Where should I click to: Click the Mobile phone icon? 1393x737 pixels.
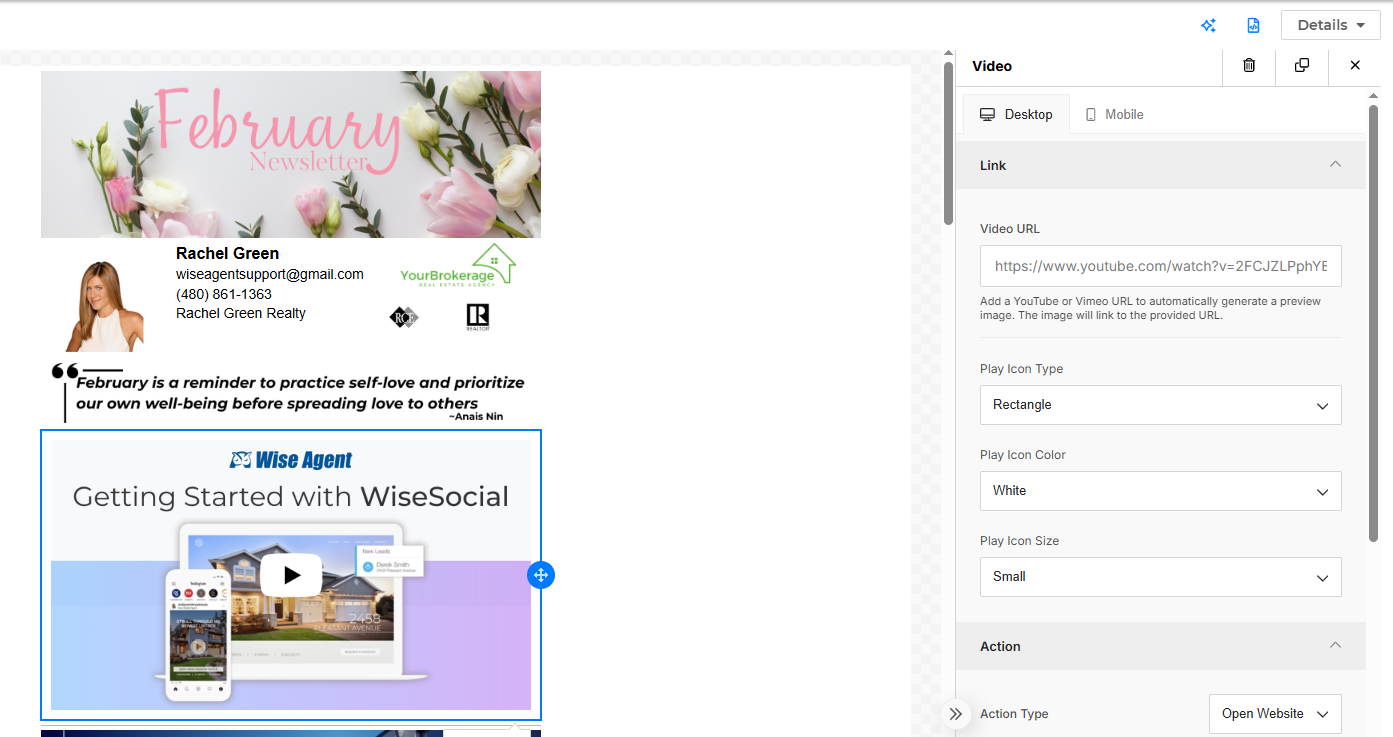[x=1091, y=114]
